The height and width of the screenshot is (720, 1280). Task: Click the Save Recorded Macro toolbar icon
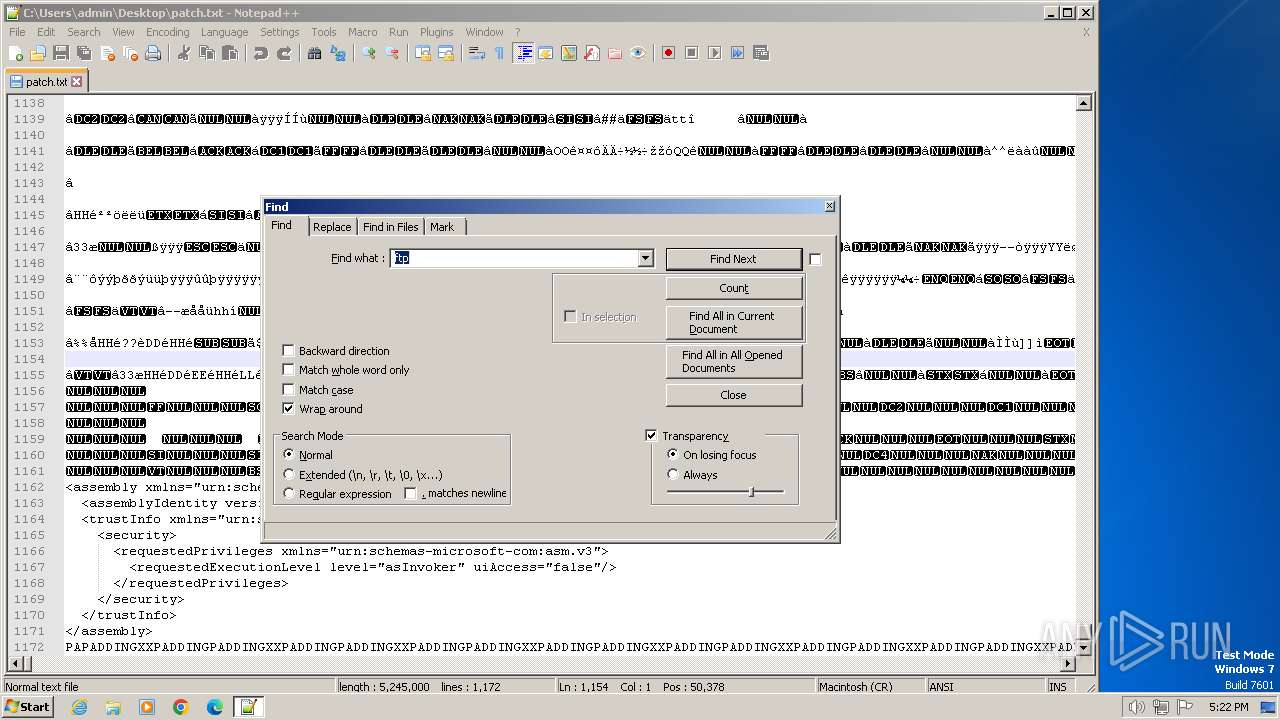[760, 53]
